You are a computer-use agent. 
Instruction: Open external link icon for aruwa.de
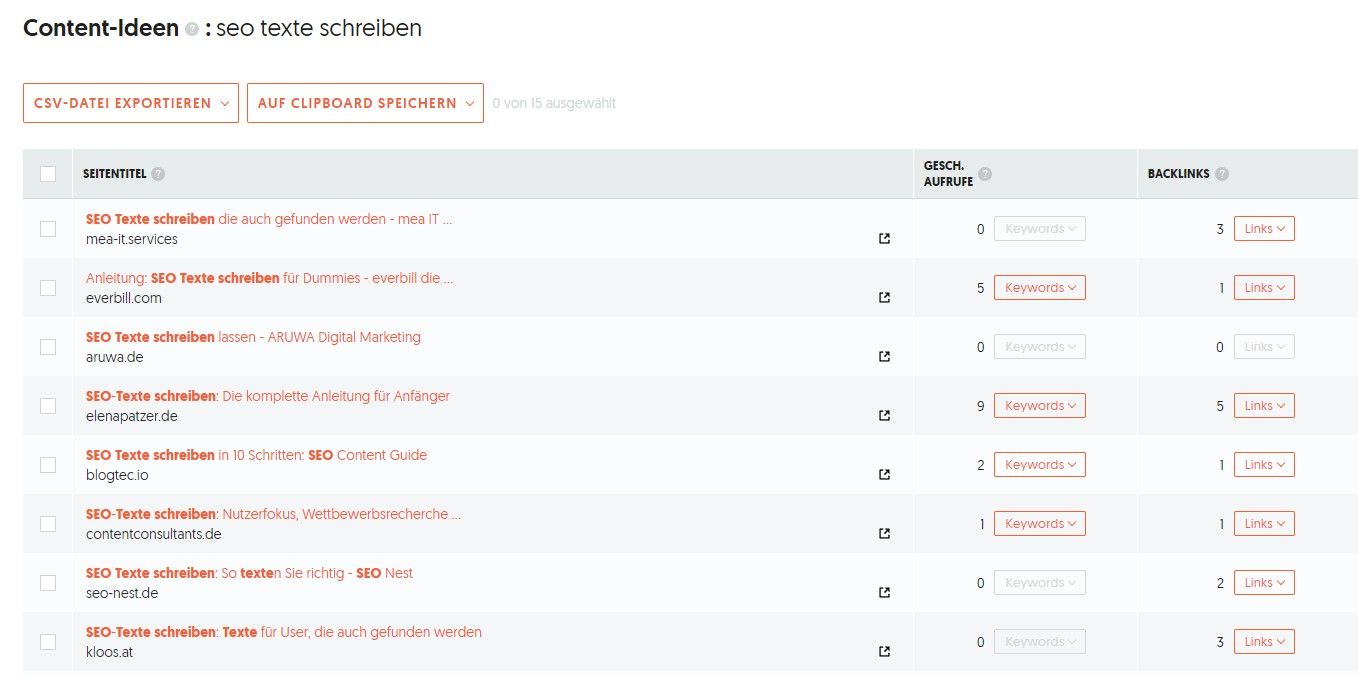tap(884, 357)
